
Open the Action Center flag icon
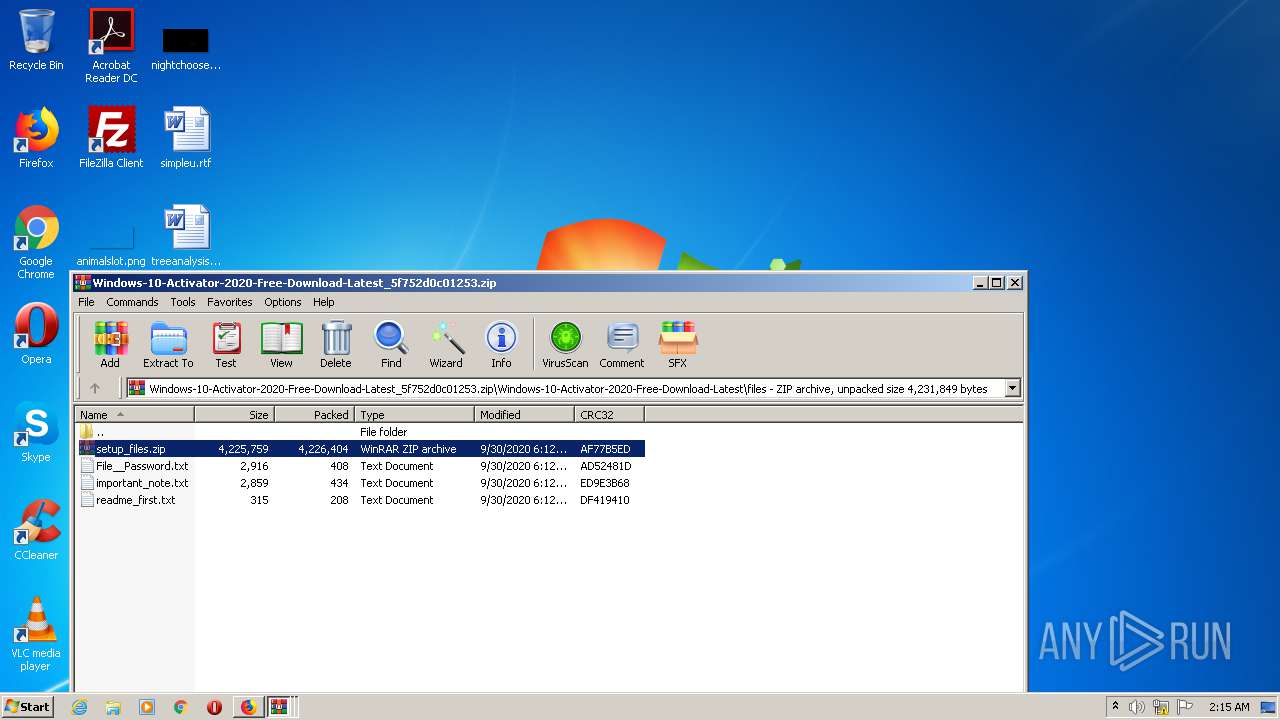click(1184, 707)
